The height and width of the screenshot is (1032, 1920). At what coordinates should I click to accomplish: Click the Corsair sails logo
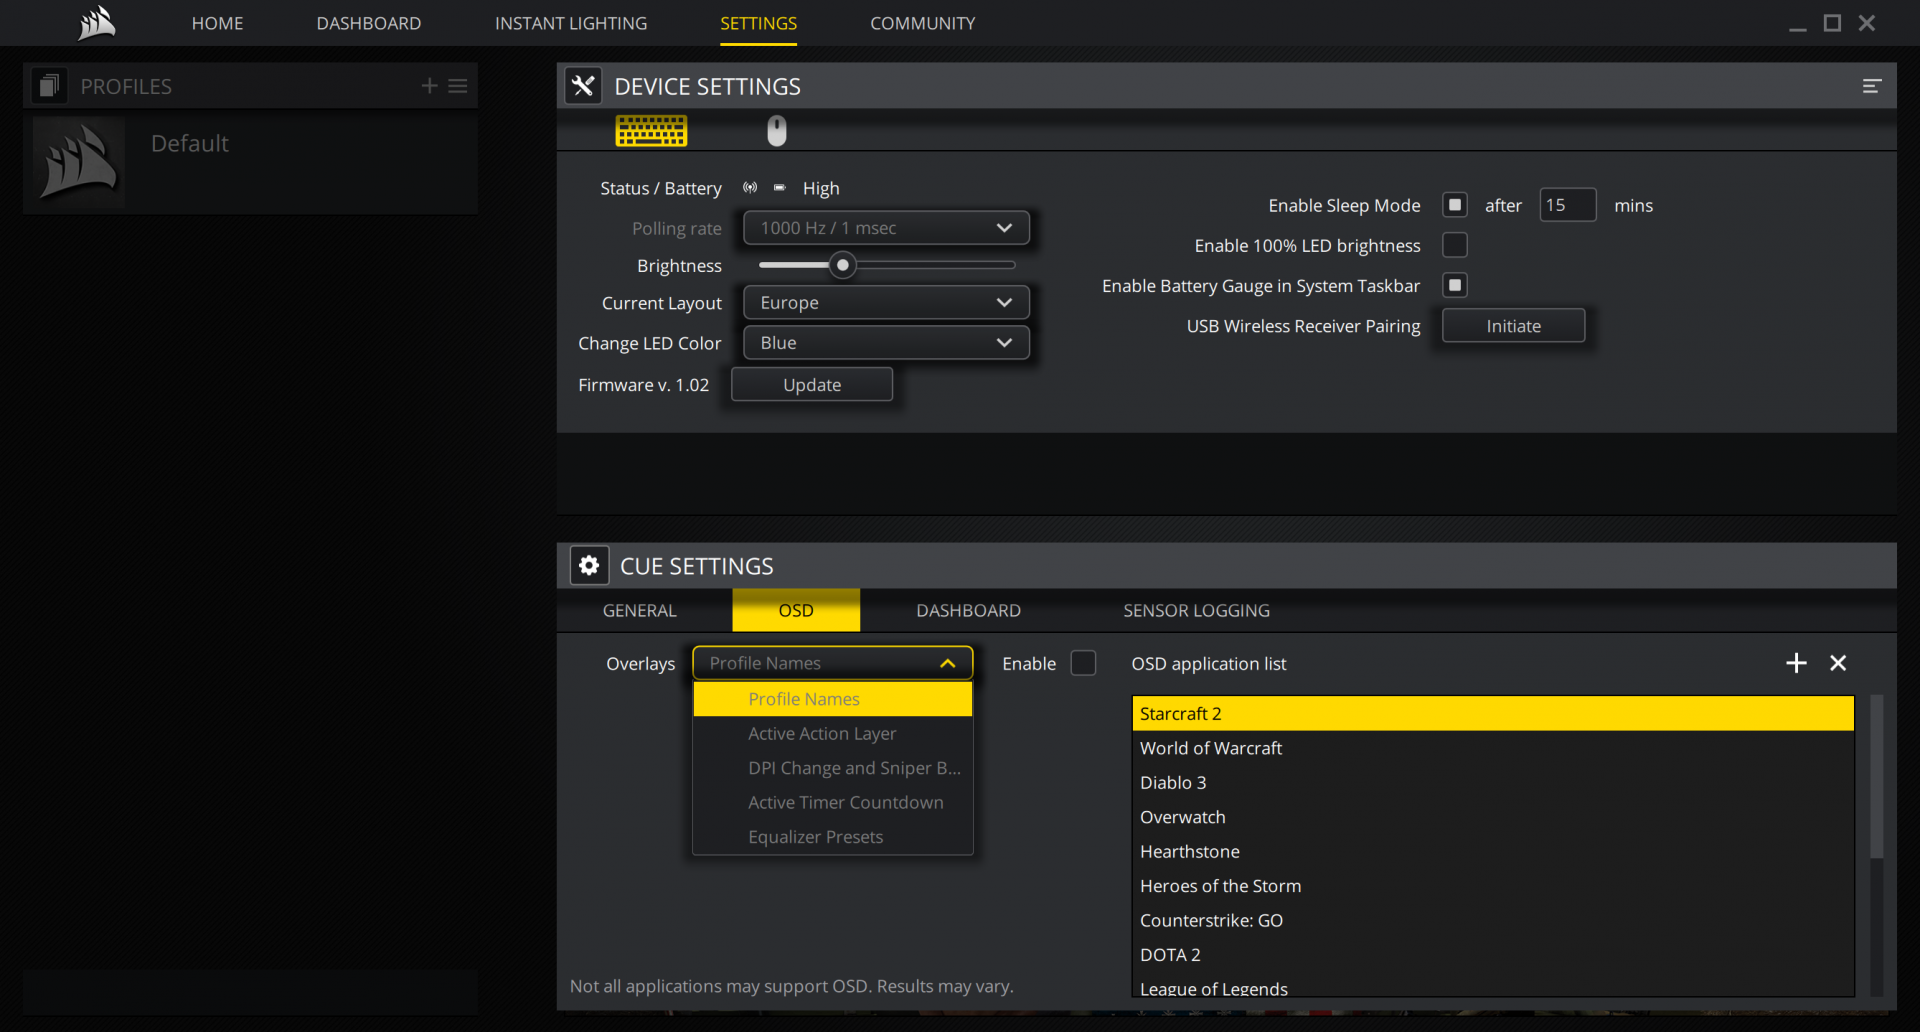(x=97, y=22)
